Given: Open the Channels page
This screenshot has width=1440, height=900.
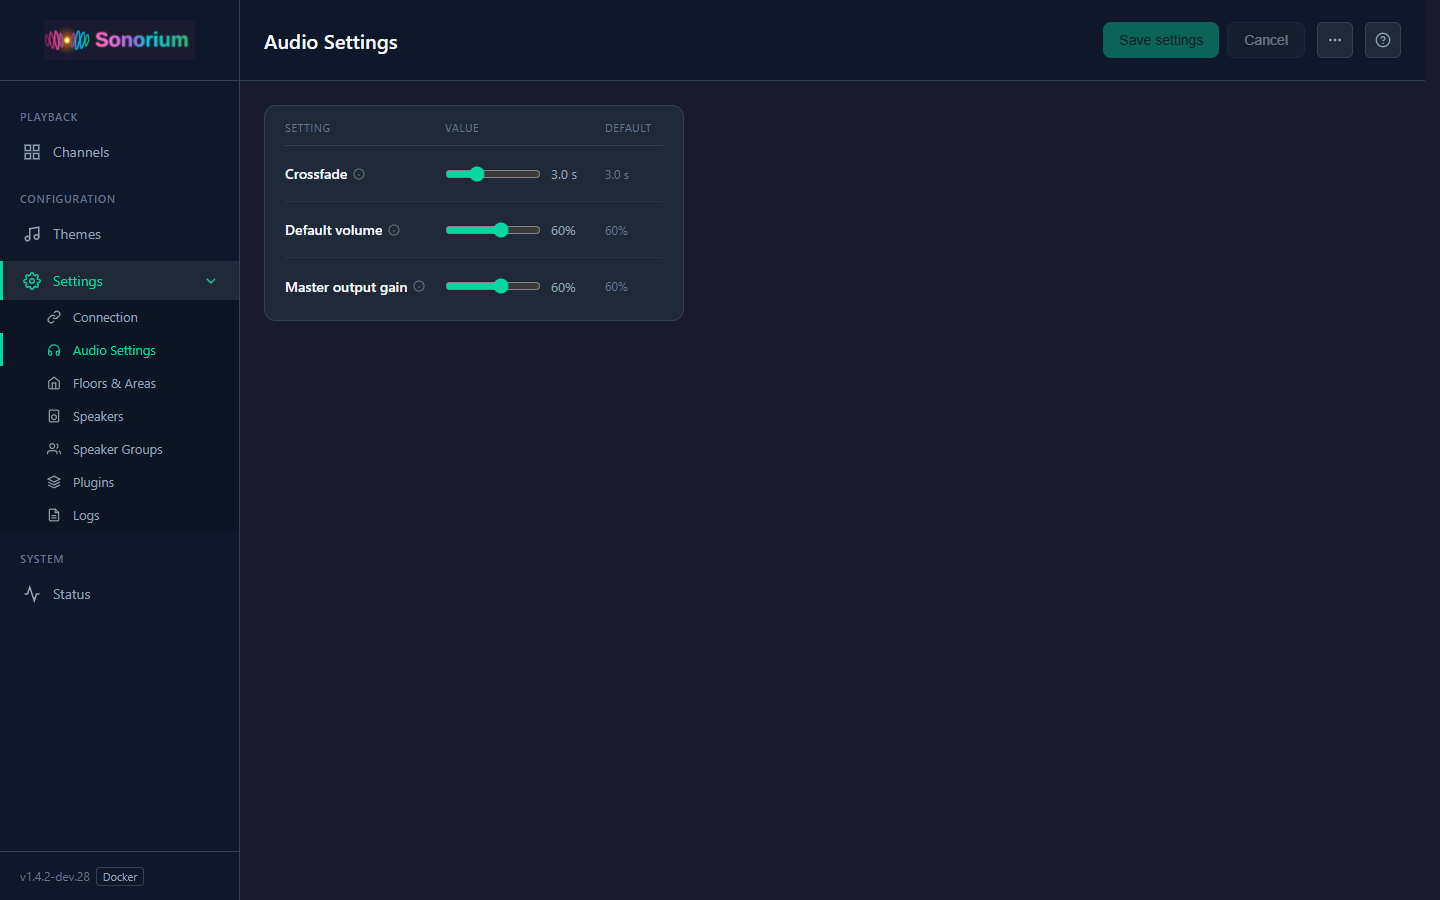Looking at the screenshot, I should point(120,152).
